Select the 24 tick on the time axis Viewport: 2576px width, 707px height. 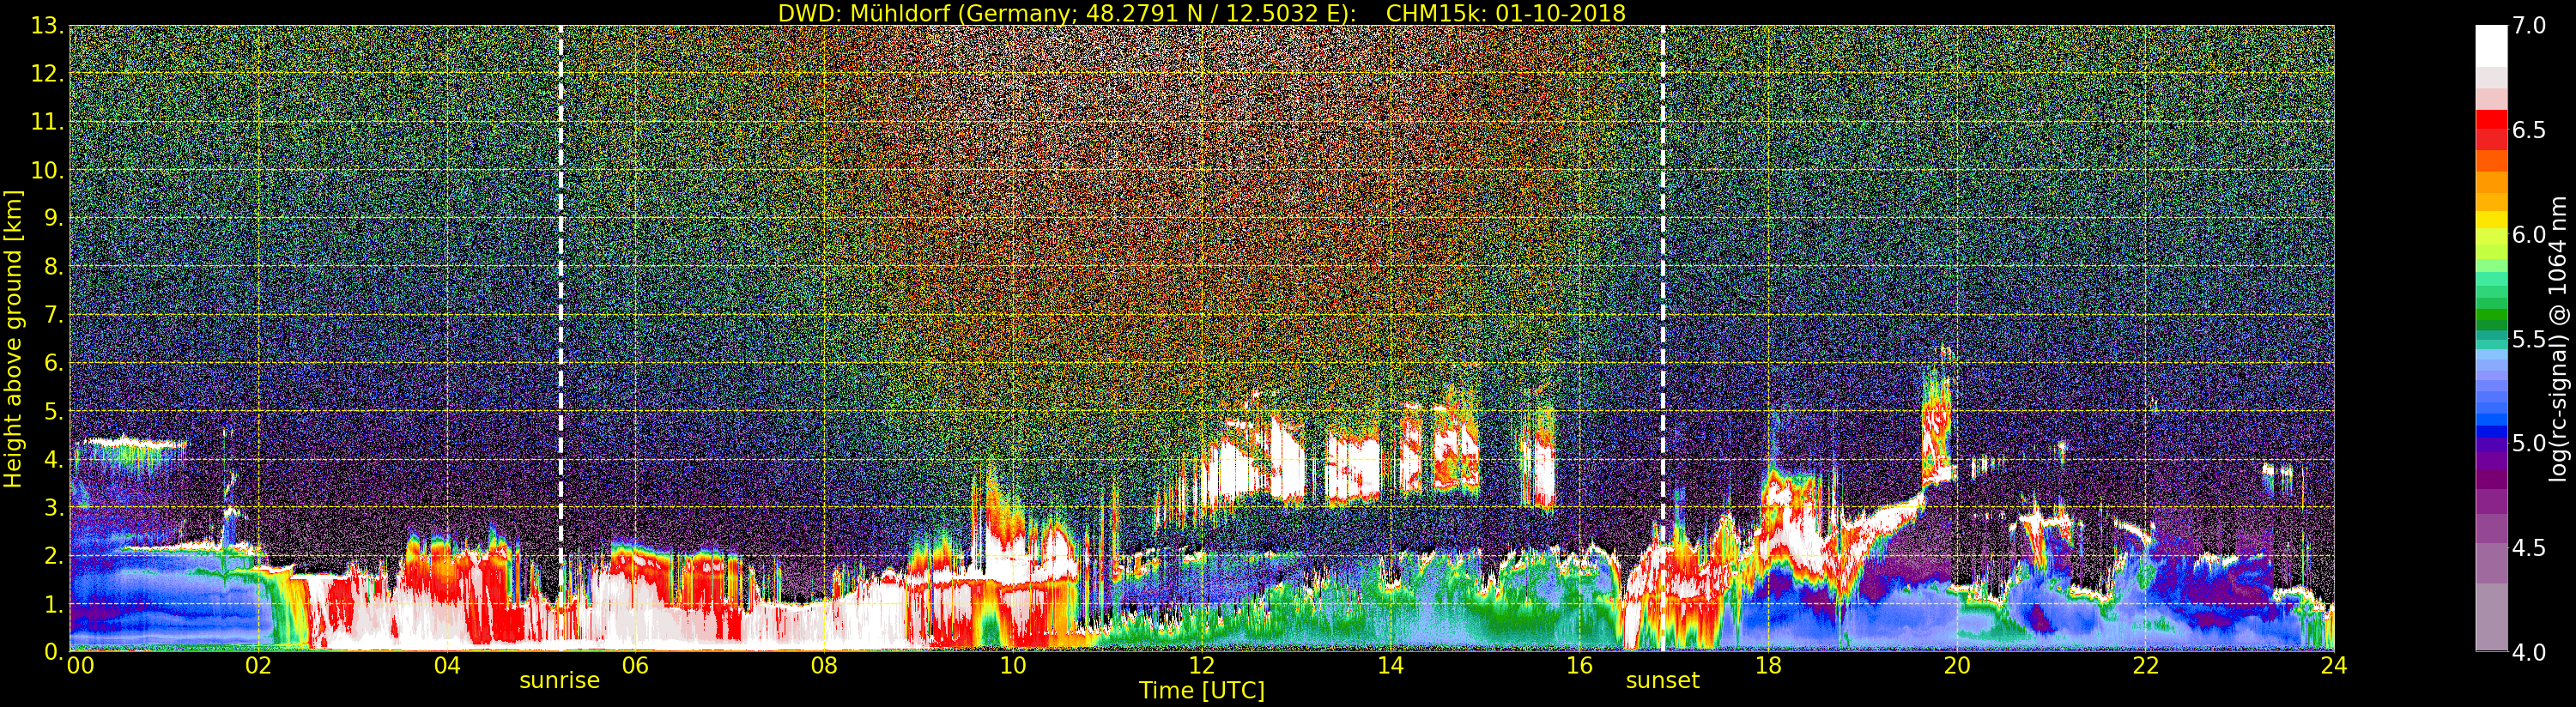point(2334,666)
